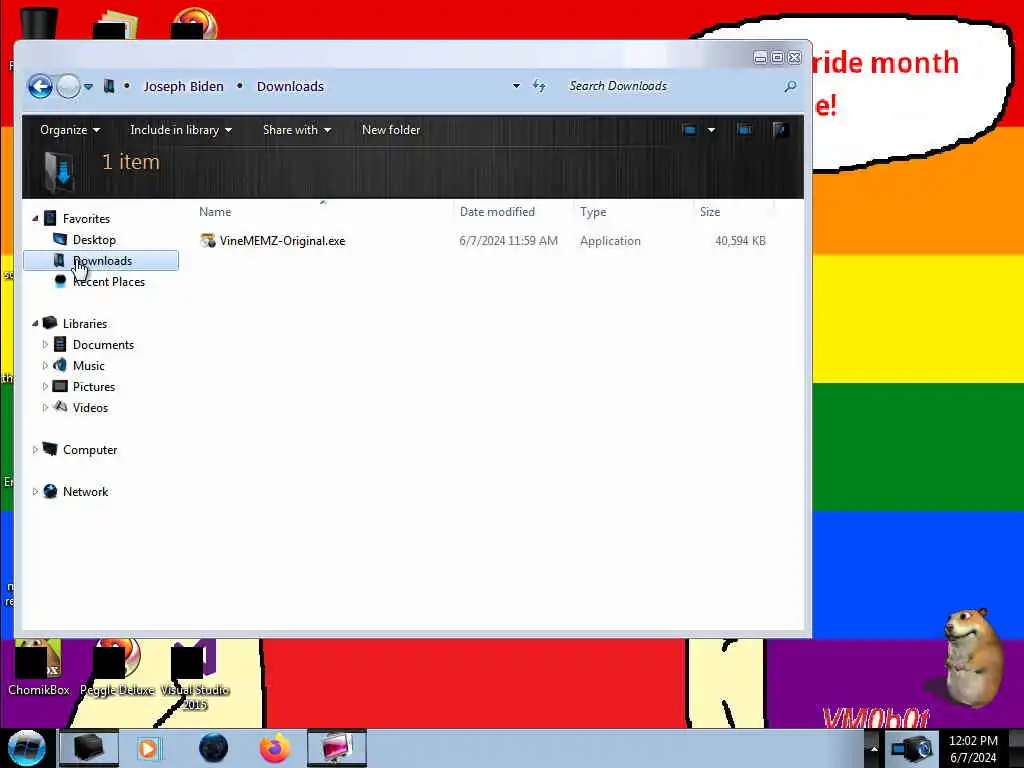Screen dimensions: 1024x768
Task: Go back with the Back arrow button
Action: pyautogui.click(x=40, y=86)
